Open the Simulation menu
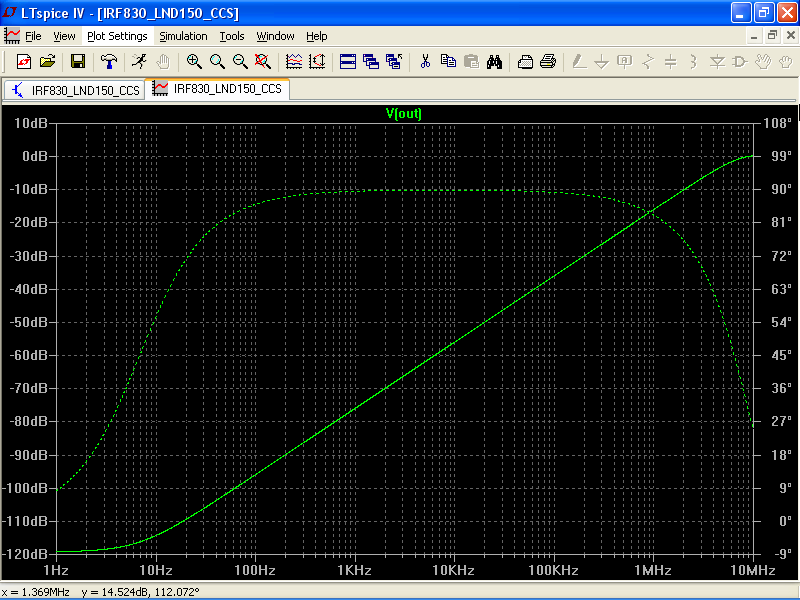800x600 pixels. pos(183,36)
